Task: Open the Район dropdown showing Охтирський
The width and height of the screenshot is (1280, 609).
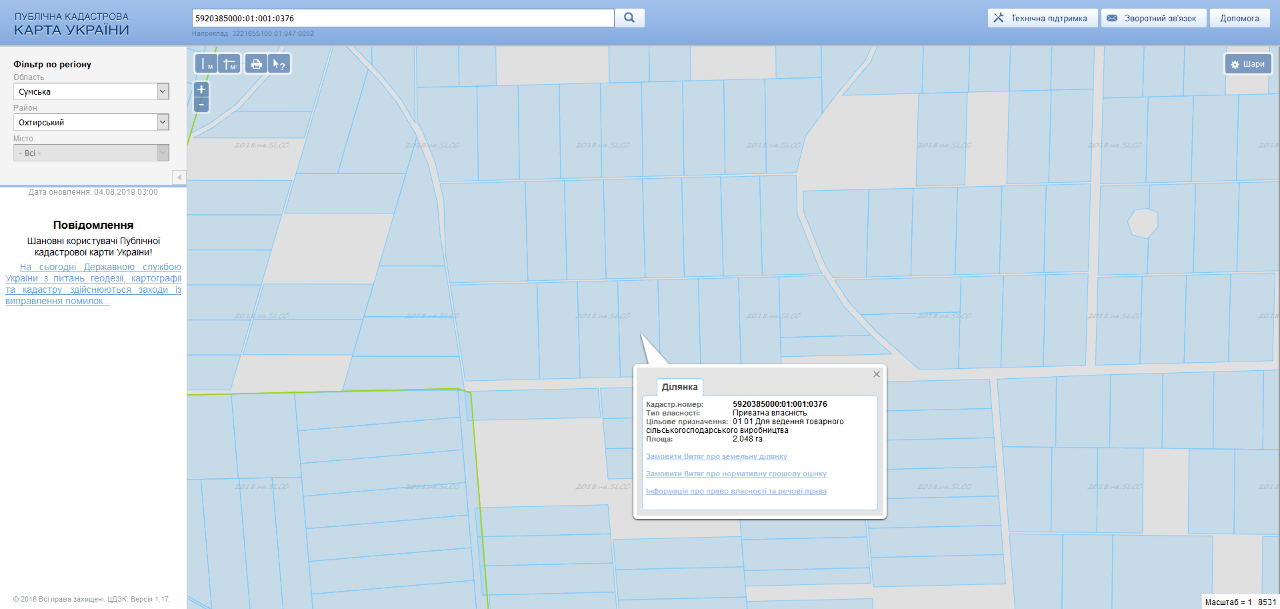Action: 91,122
